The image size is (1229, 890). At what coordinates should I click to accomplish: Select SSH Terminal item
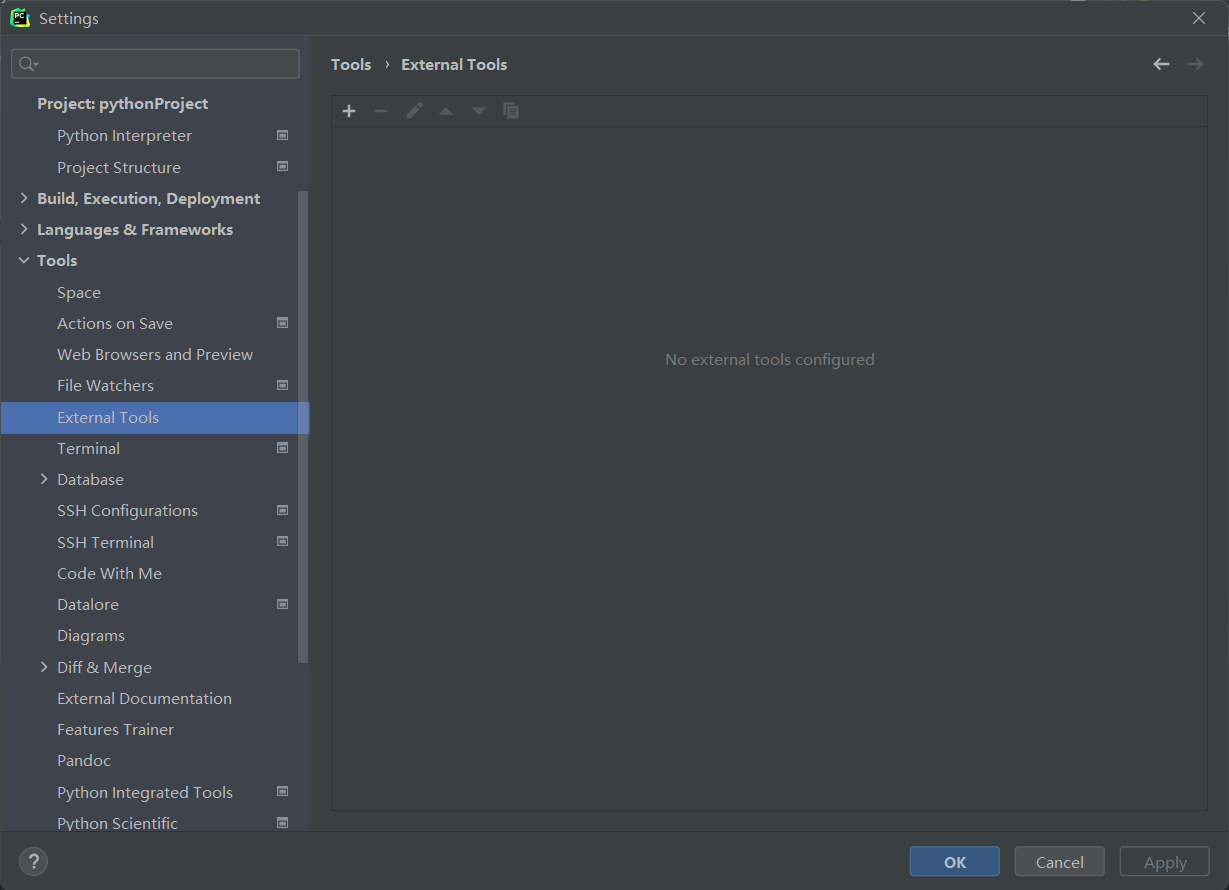coord(105,542)
